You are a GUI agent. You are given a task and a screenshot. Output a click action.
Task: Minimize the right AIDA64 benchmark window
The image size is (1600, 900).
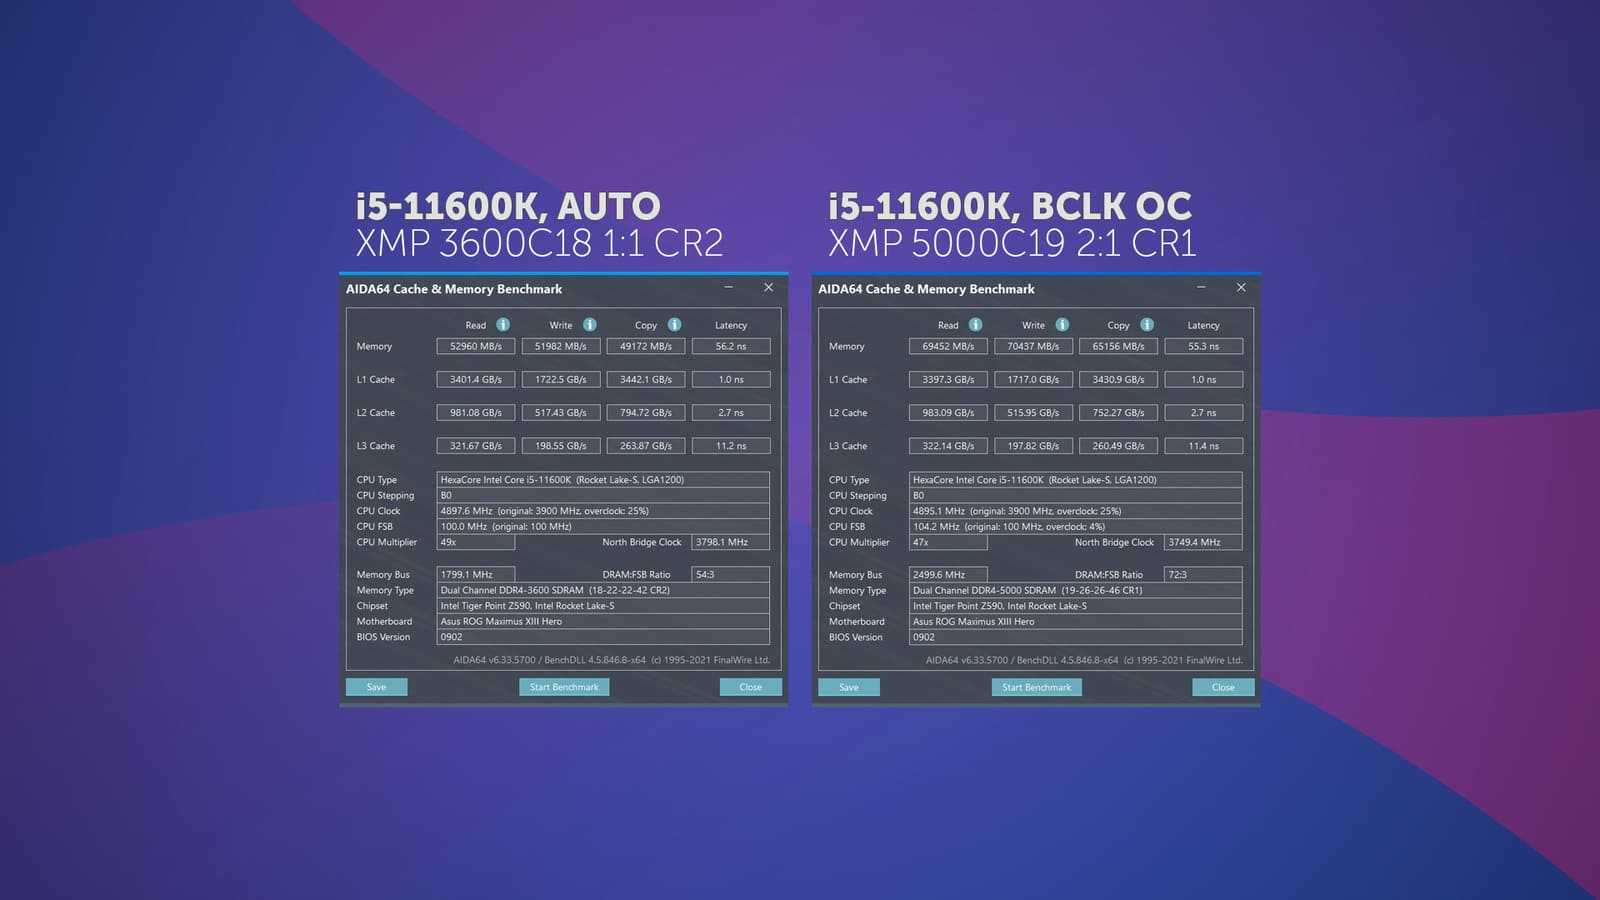[1201, 288]
